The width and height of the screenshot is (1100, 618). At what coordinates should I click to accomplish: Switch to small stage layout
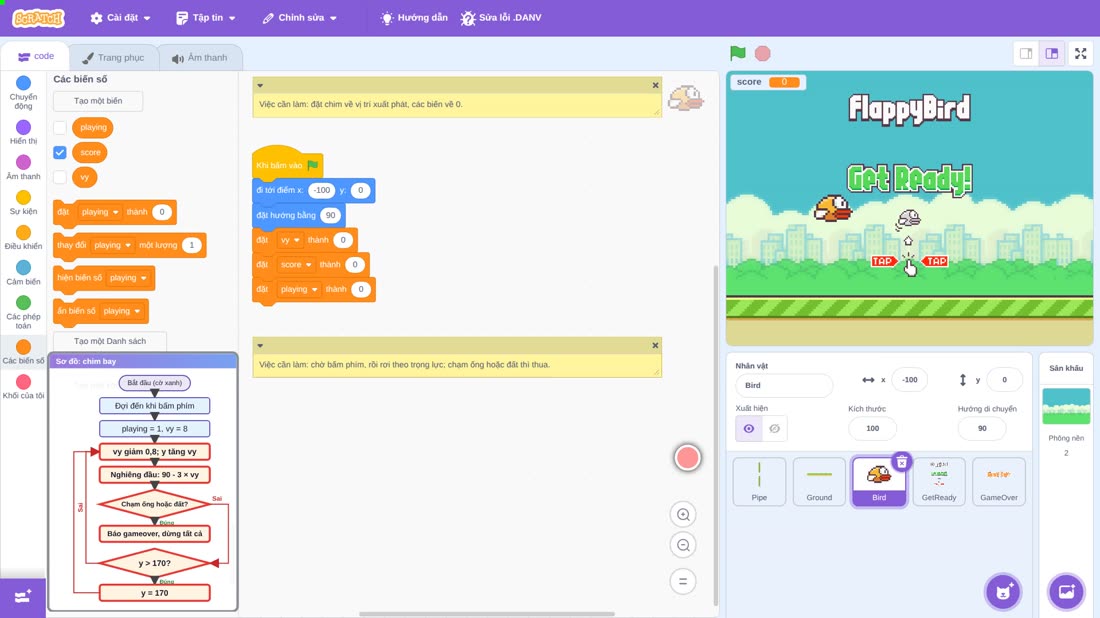[1026, 53]
